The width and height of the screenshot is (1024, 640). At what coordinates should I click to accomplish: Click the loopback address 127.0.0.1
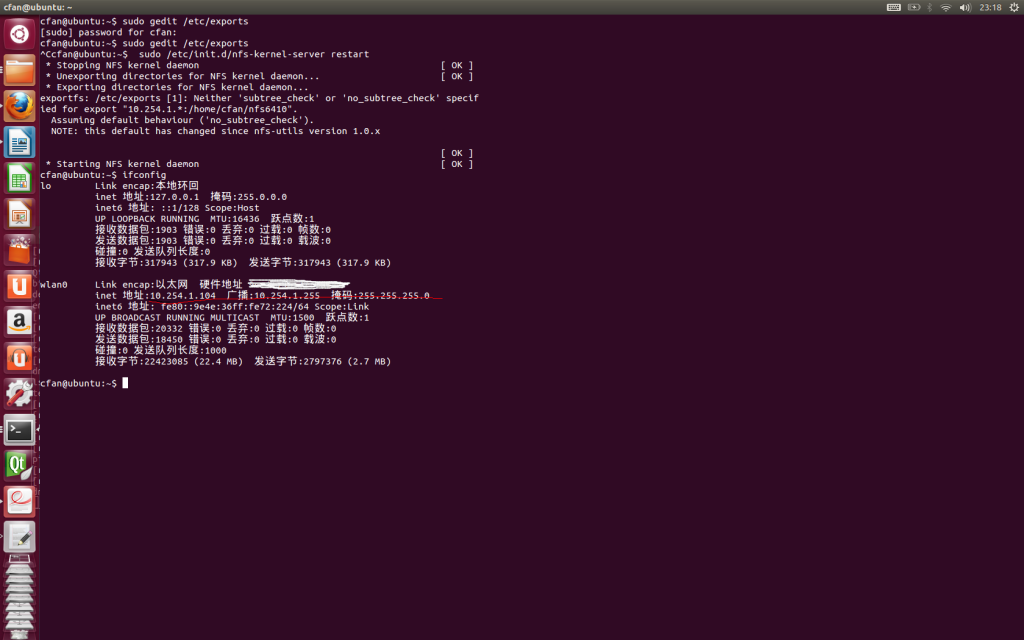pos(174,197)
